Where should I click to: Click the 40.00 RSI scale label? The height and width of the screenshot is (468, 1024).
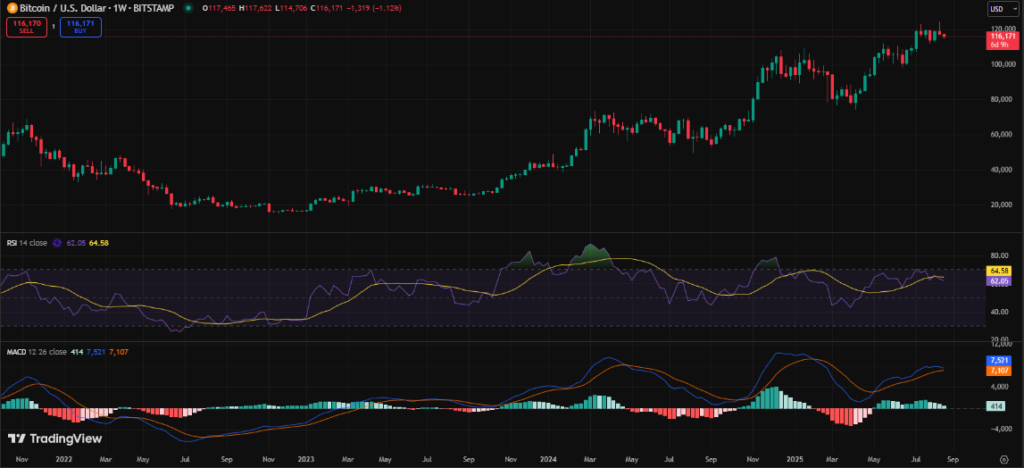[1000, 312]
